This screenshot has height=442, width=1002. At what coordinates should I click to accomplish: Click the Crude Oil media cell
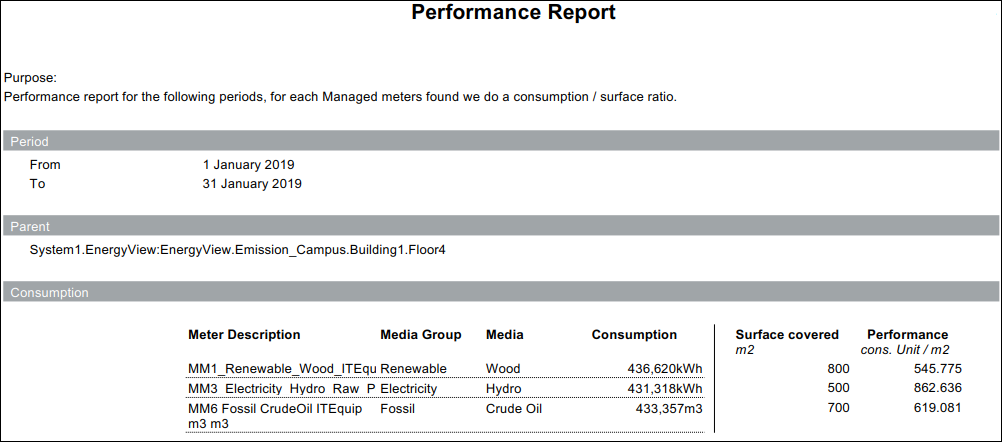516,409
